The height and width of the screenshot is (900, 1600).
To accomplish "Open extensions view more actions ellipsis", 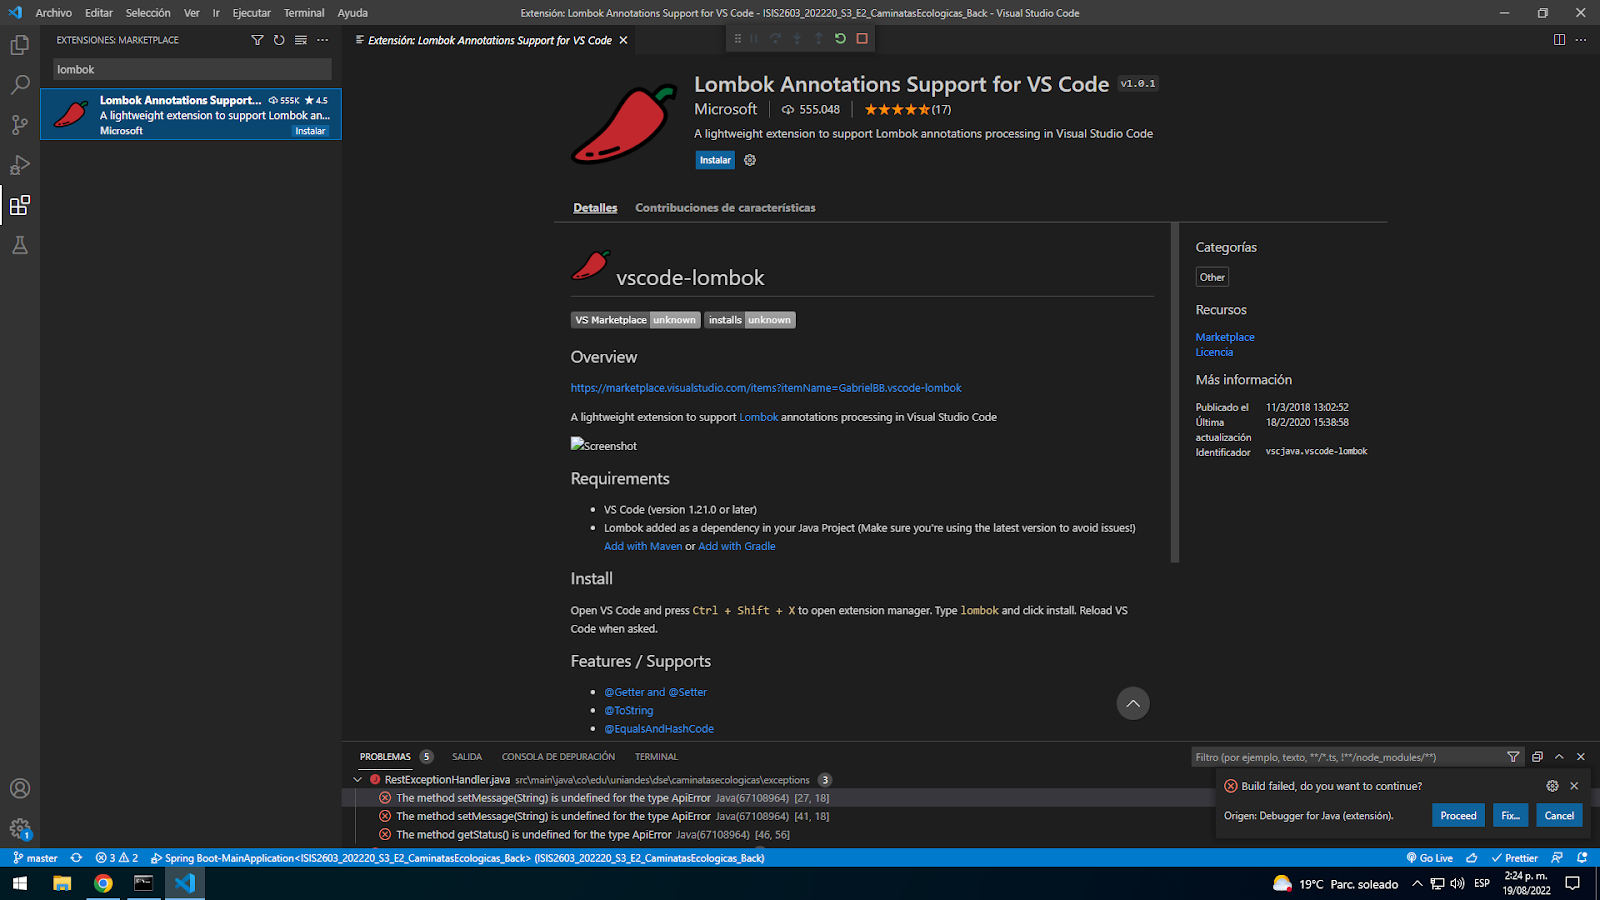I will [322, 40].
